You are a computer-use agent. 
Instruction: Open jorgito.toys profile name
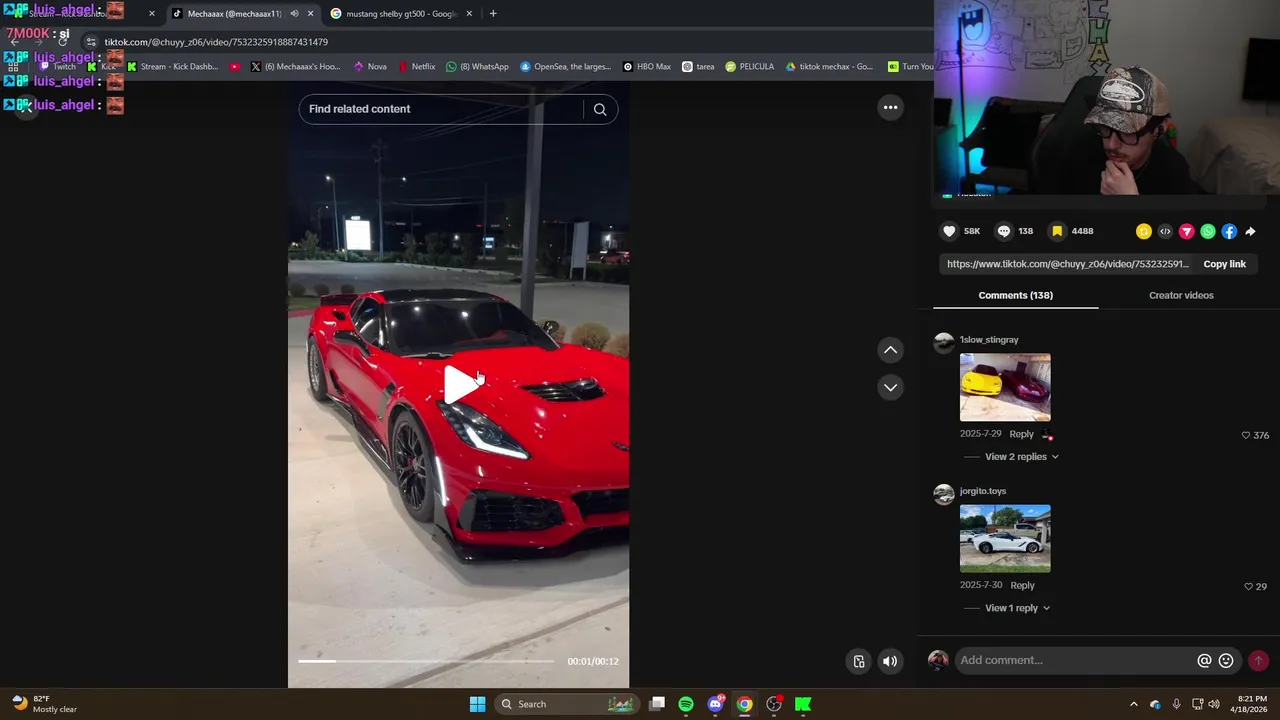[983, 491]
